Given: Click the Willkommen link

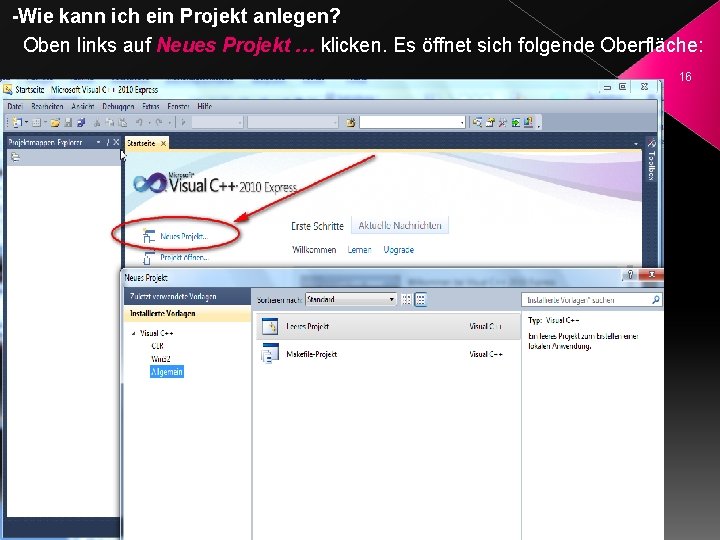Looking at the screenshot, I should pyautogui.click(x=314, y=250).
